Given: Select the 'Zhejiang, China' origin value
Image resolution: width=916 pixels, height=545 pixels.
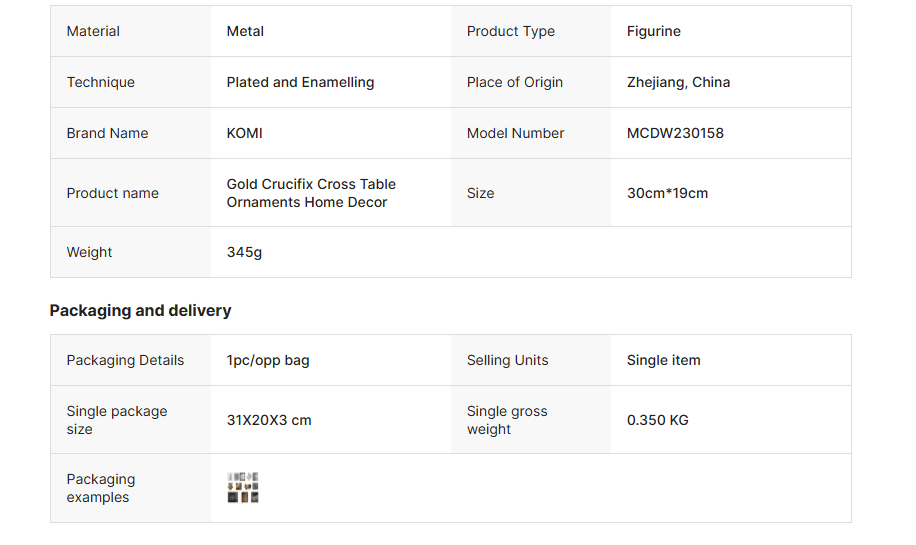Looking at the screenshot, I should pyautogui.click(x=678, y=82).
